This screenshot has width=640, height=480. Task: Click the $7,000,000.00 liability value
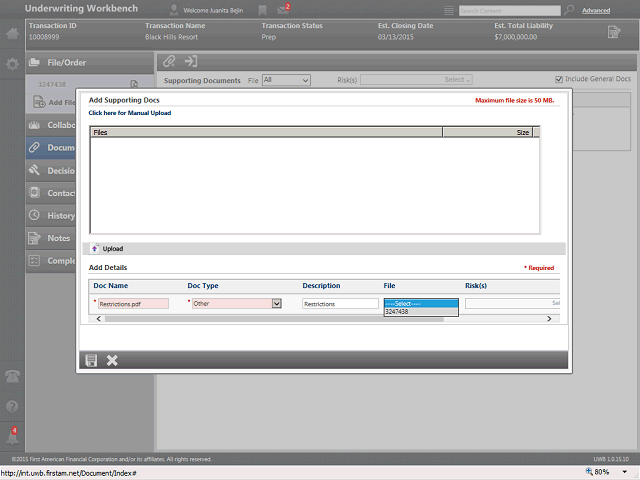tap(516, 37)
